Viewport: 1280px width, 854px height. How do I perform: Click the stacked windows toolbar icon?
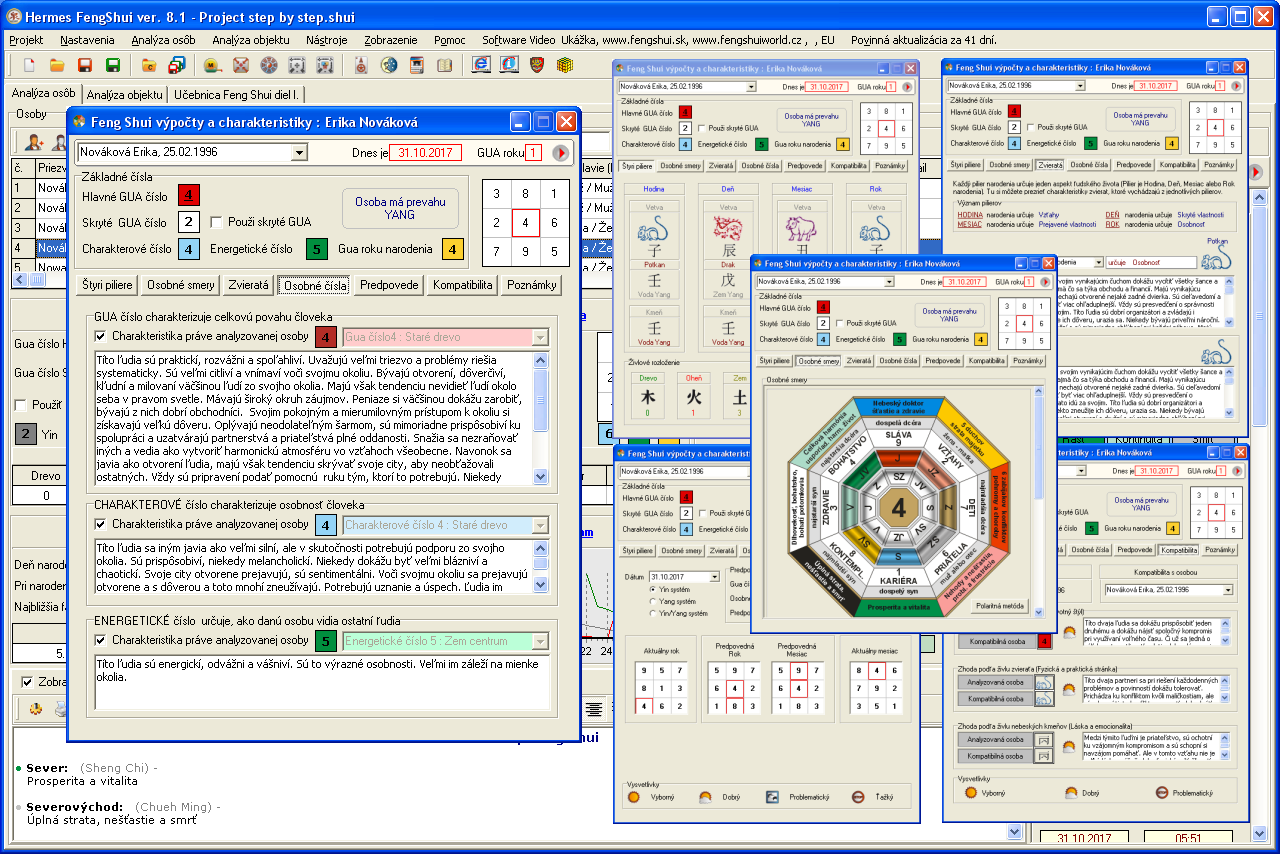coord(177,65)
